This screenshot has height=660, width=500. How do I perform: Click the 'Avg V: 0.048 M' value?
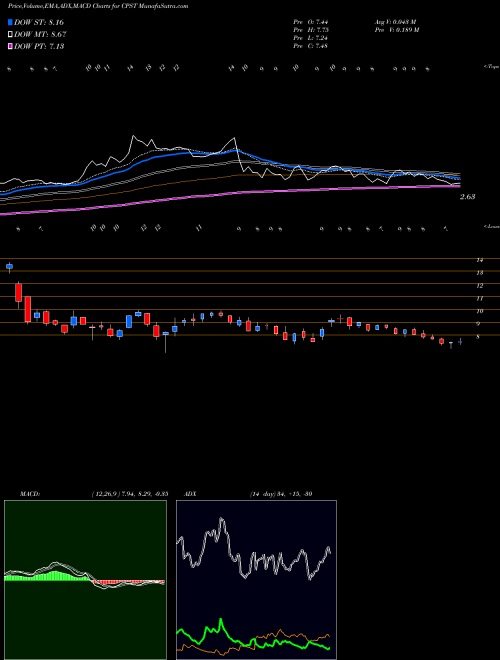point(395,22)
